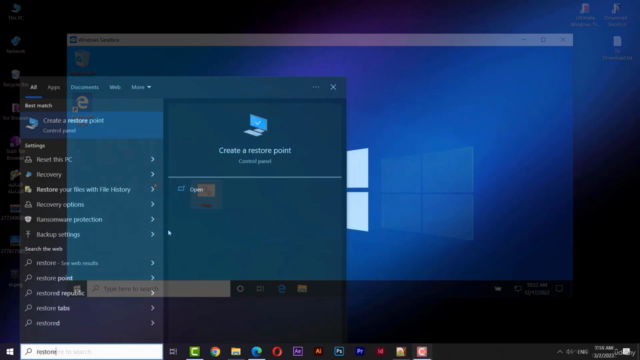Select To Download.txt desktop file
Viewport: 640px width, 360px height.
(617, 48)
